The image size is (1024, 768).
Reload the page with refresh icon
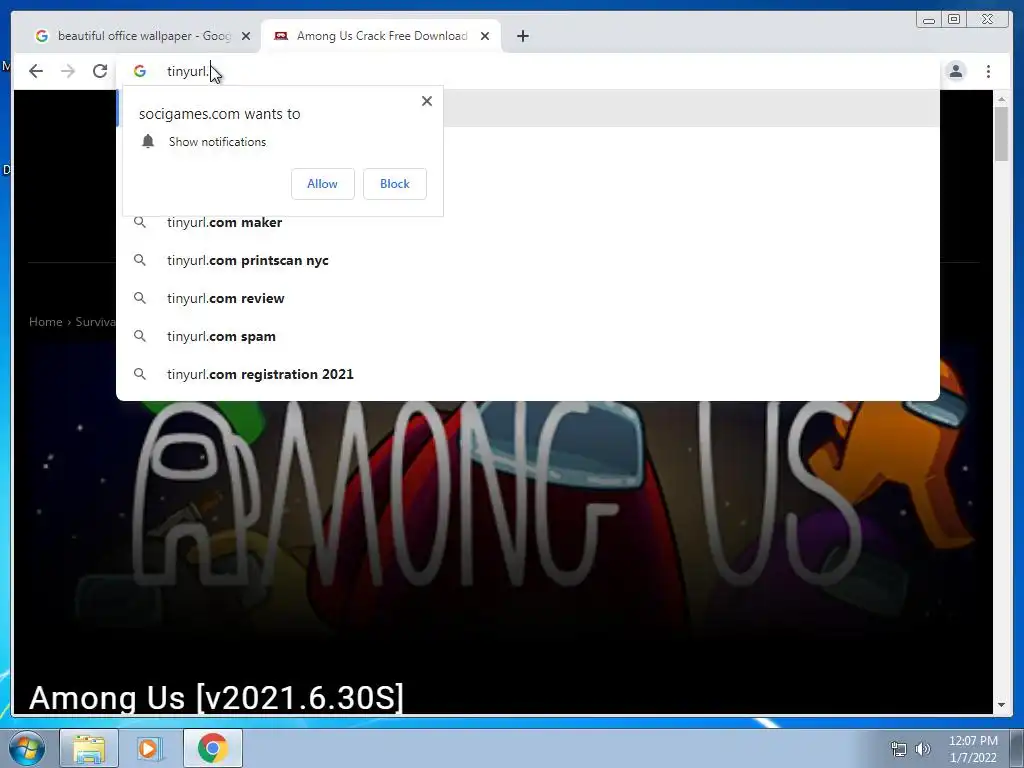[x=100, y=71]
